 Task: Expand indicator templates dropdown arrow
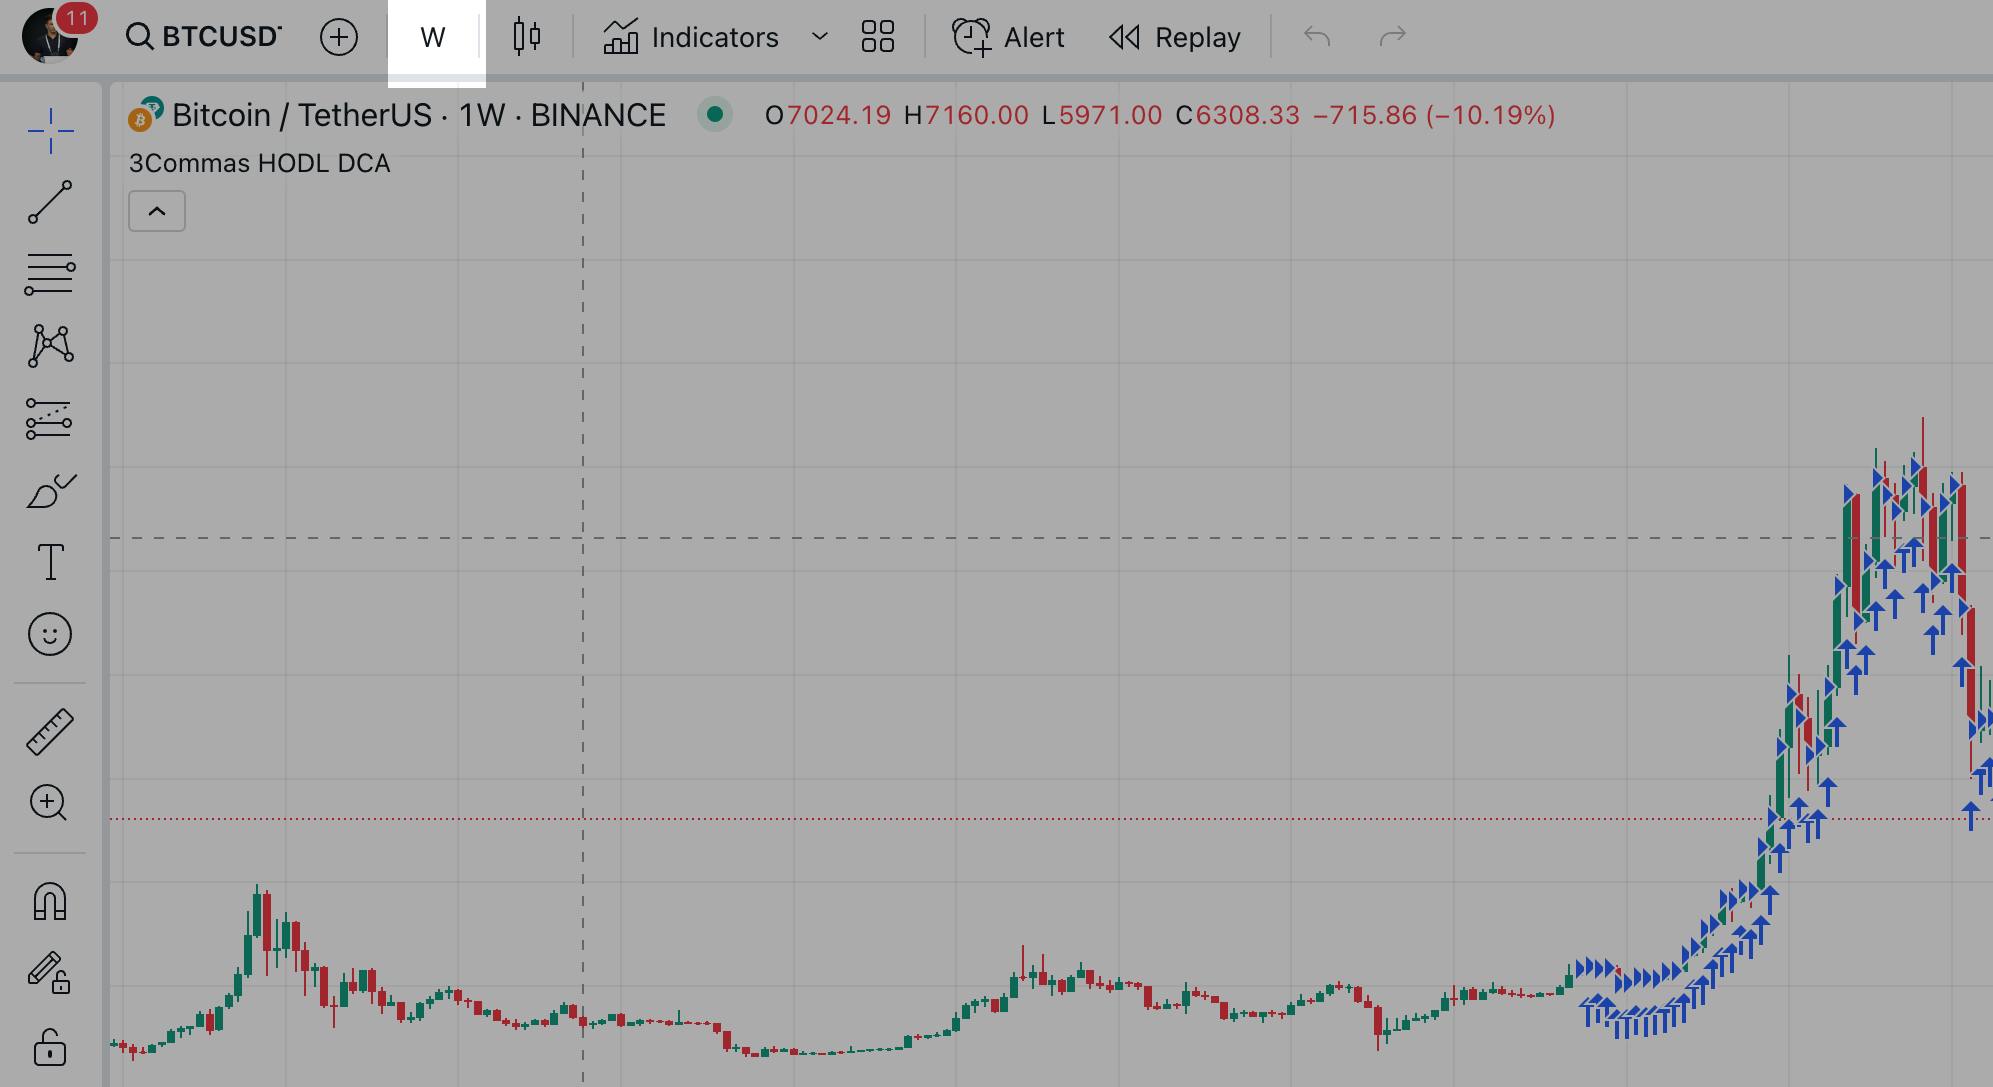(x=820, y=37)
